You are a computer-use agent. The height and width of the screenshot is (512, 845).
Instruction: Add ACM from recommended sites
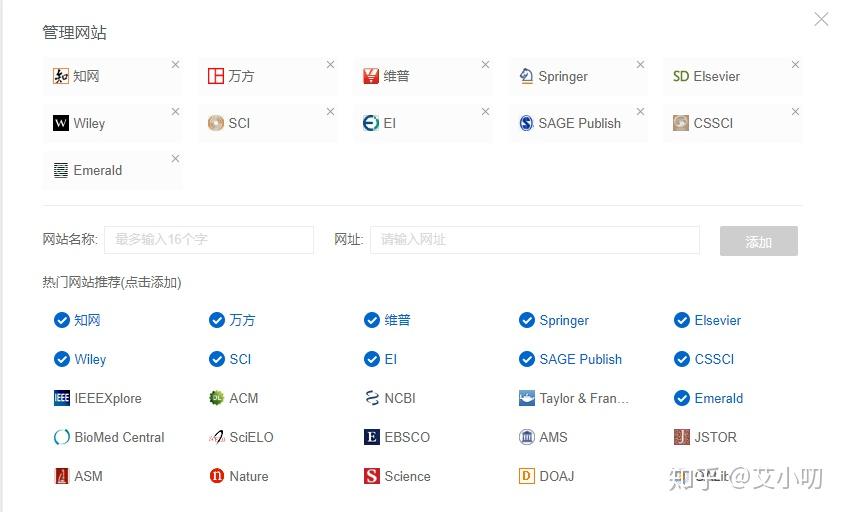233,398
